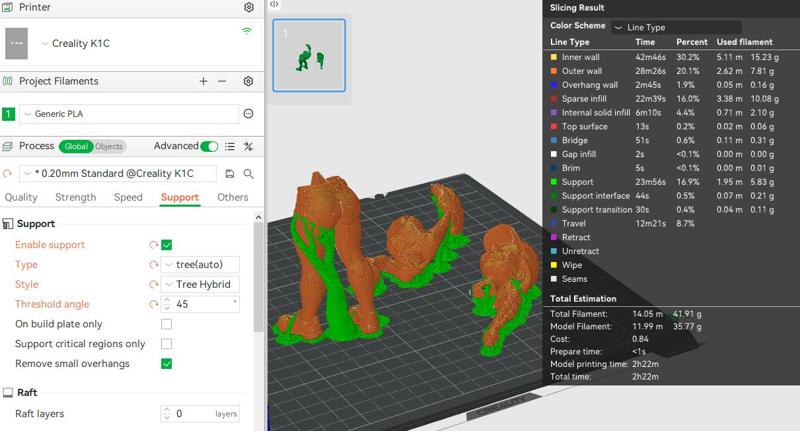
Task: Uncheck Remove small overhangs
Action: [166, 364]
